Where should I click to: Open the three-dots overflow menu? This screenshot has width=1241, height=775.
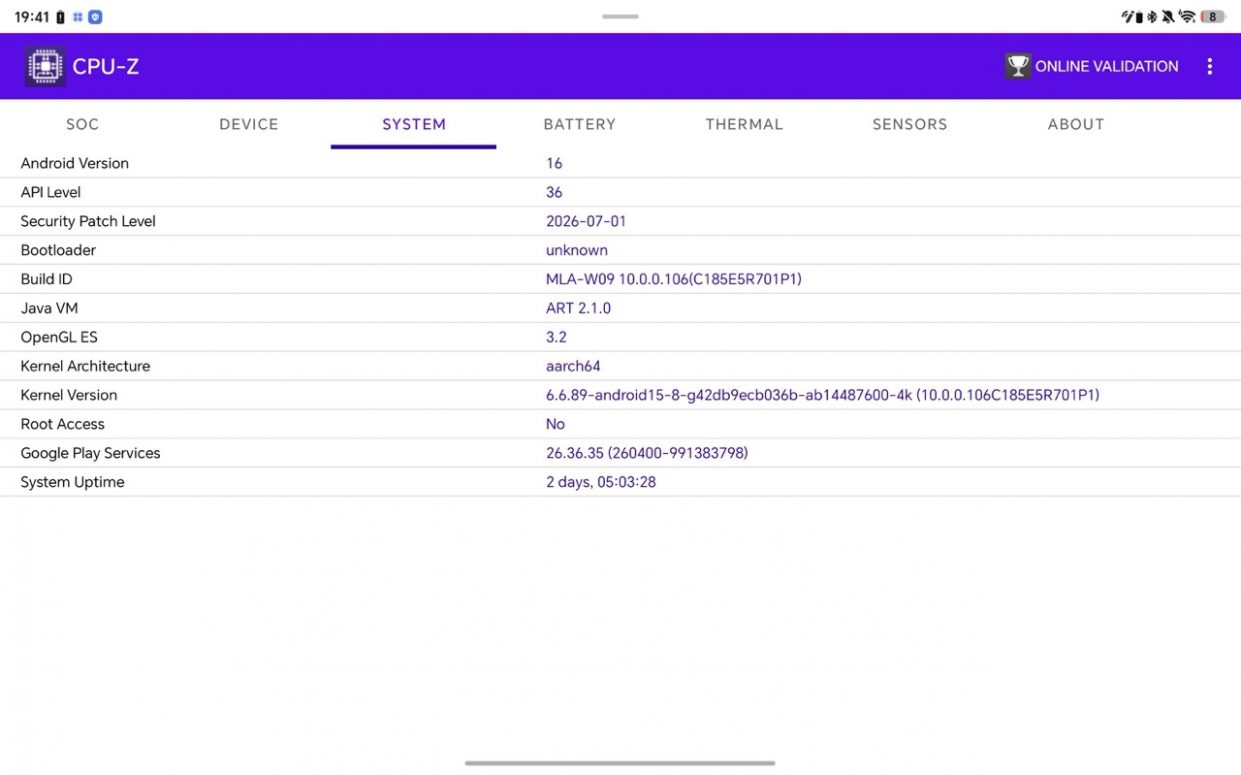click(x=1209, y=66)
